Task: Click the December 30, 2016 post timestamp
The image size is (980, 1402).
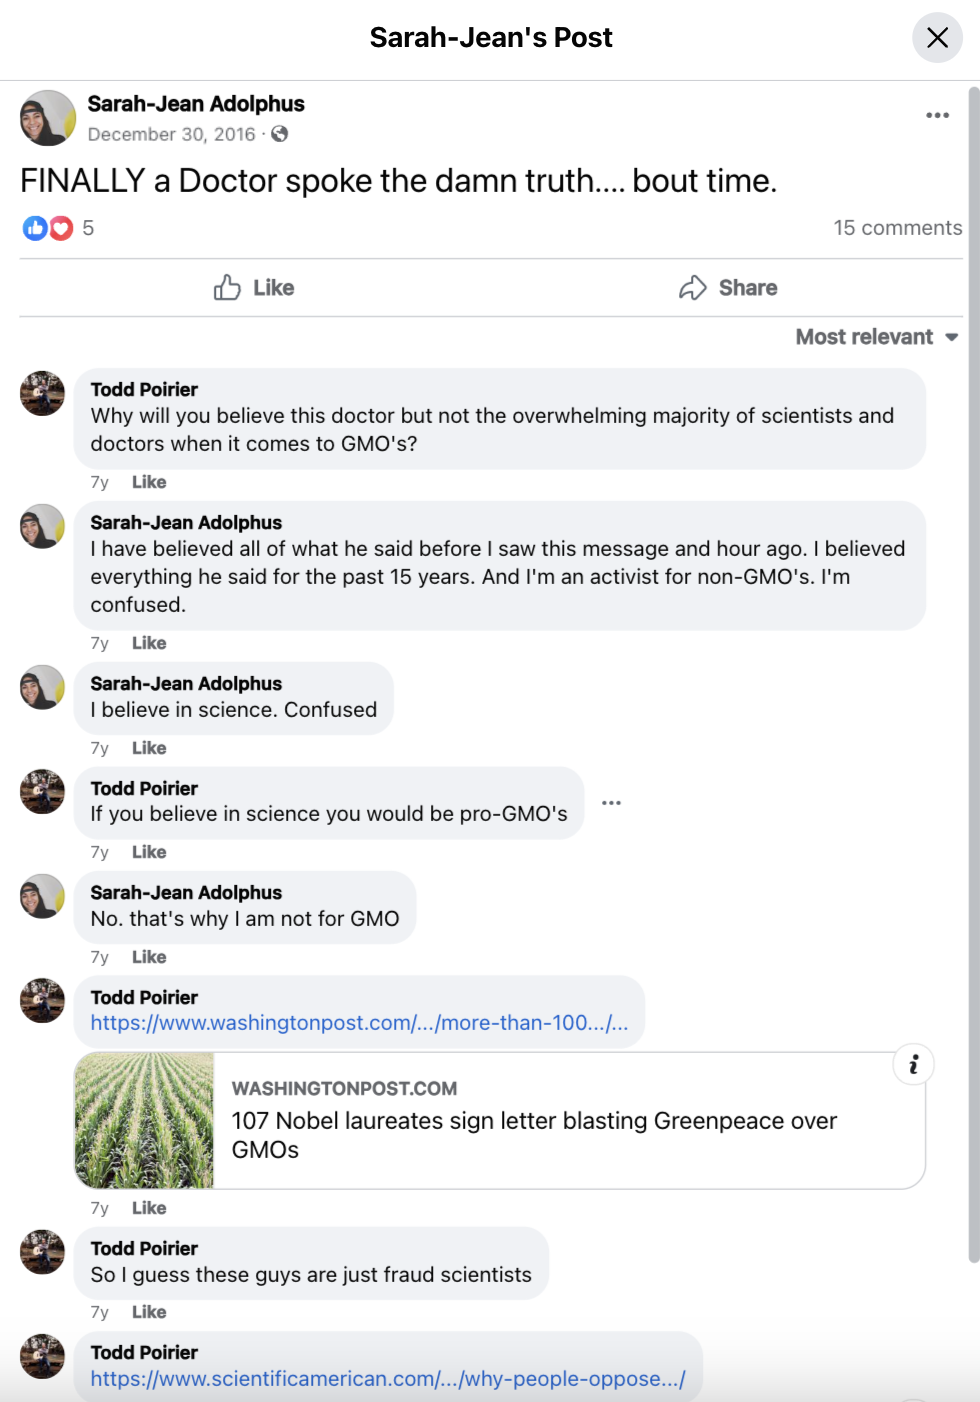Action: tap(171, 134)
